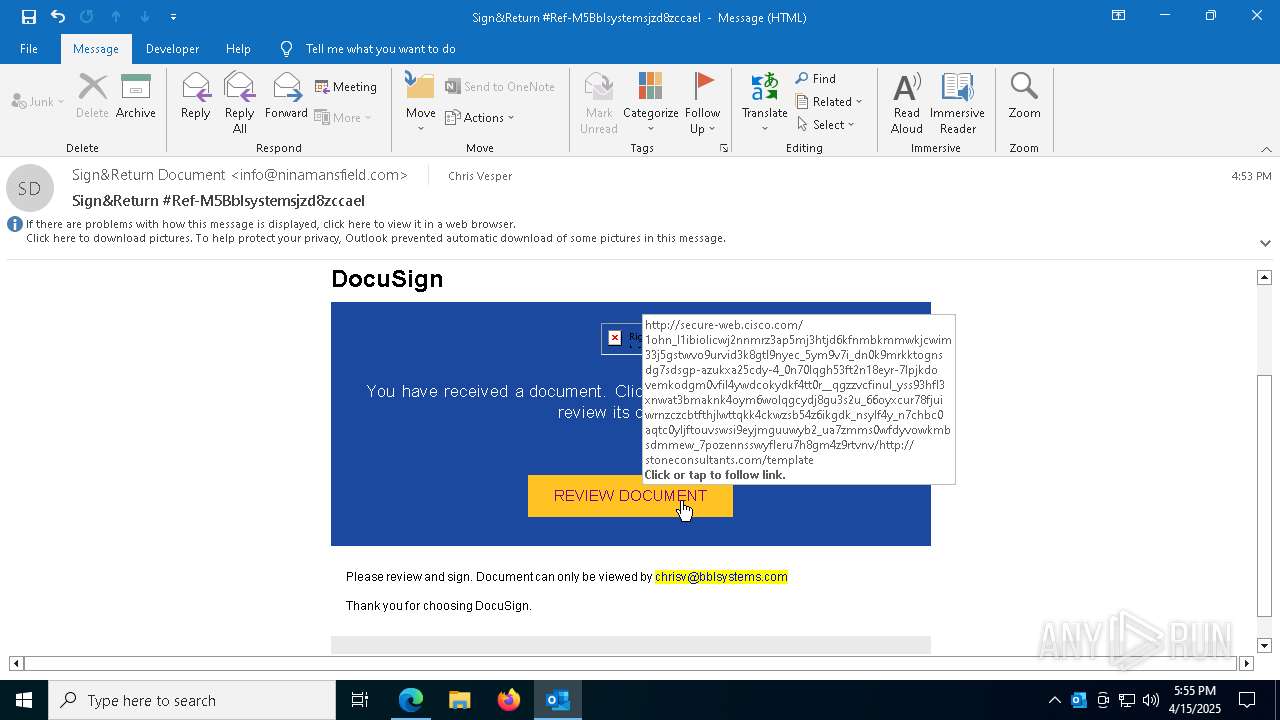Image resolution: width=1280 pixels, height=720 pixels.
Task: Click the info bar to download pictures
Action: click(376, 238)
